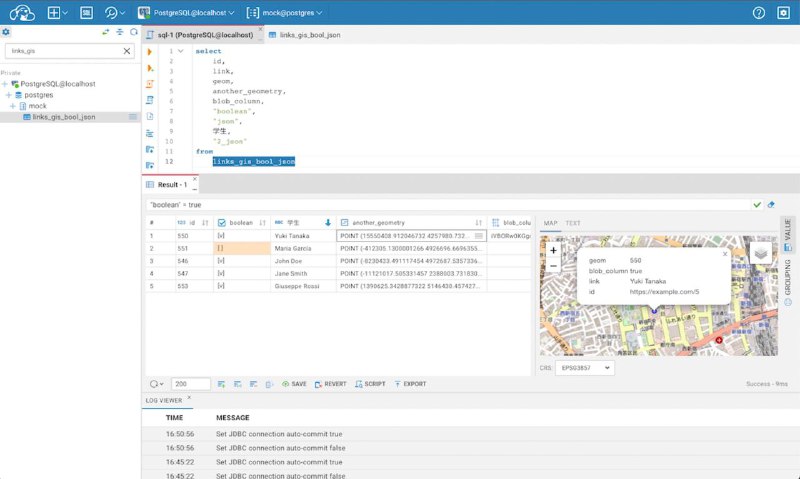
Task: Switch value panel to MAP view
Action: click(550, 223)
